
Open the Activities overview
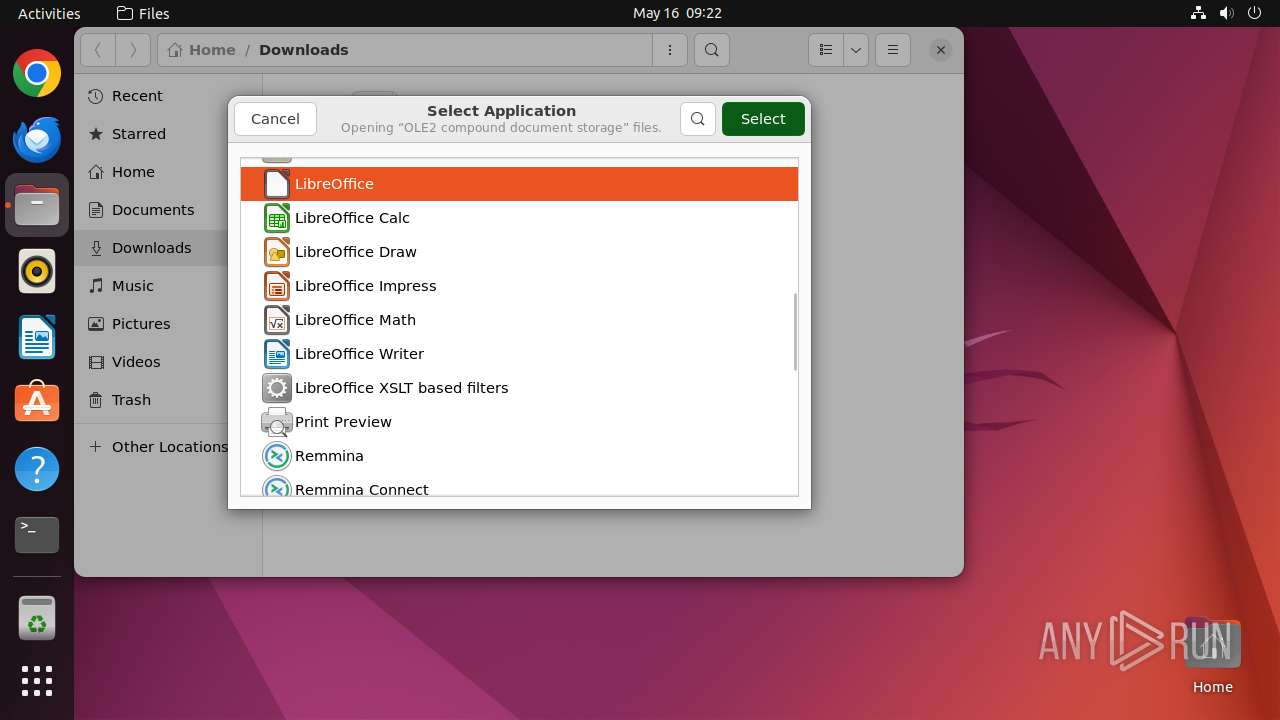click(49, 13)
